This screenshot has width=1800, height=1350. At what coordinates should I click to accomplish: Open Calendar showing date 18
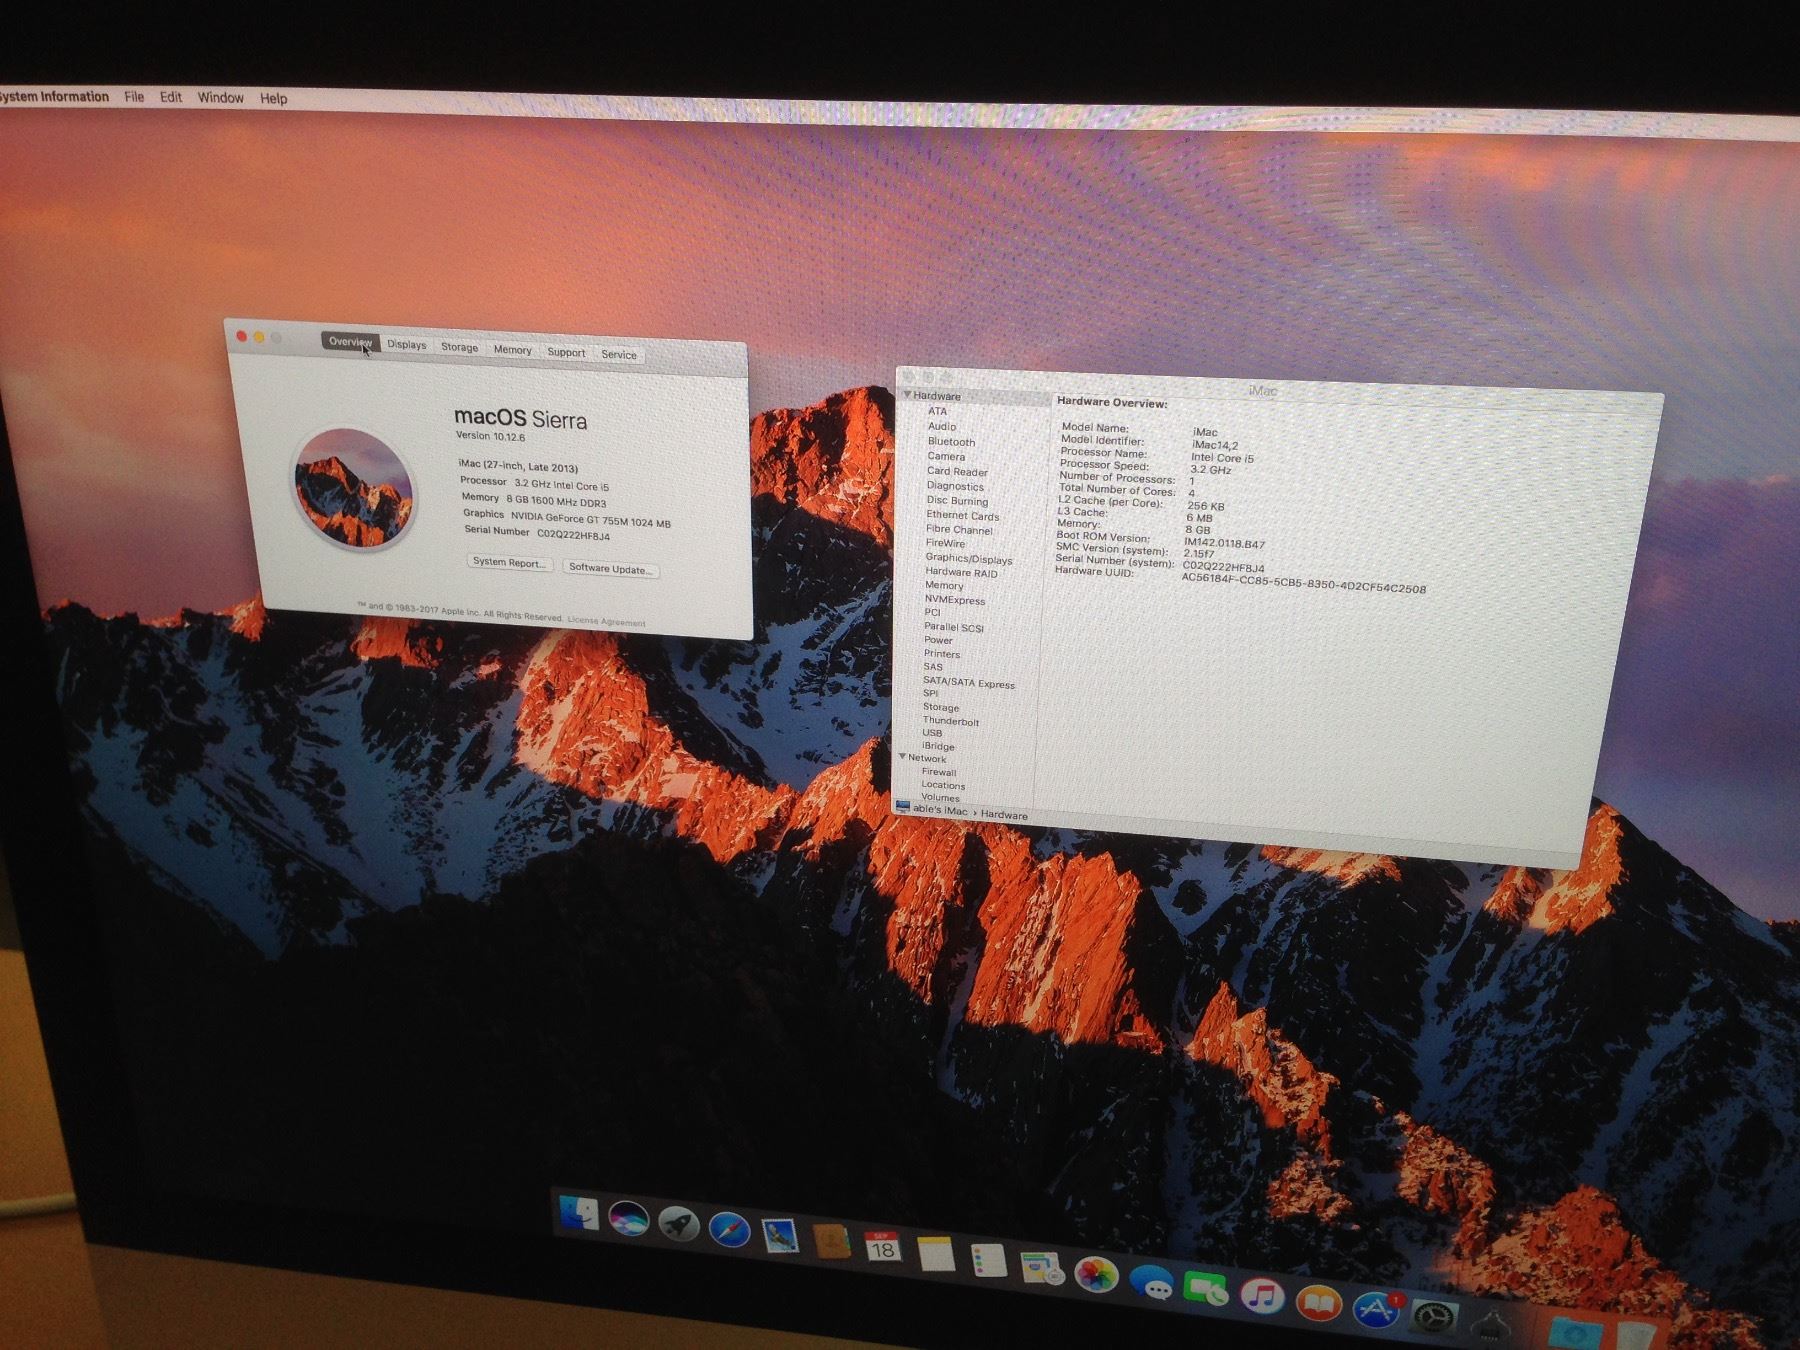(882, 1247)
